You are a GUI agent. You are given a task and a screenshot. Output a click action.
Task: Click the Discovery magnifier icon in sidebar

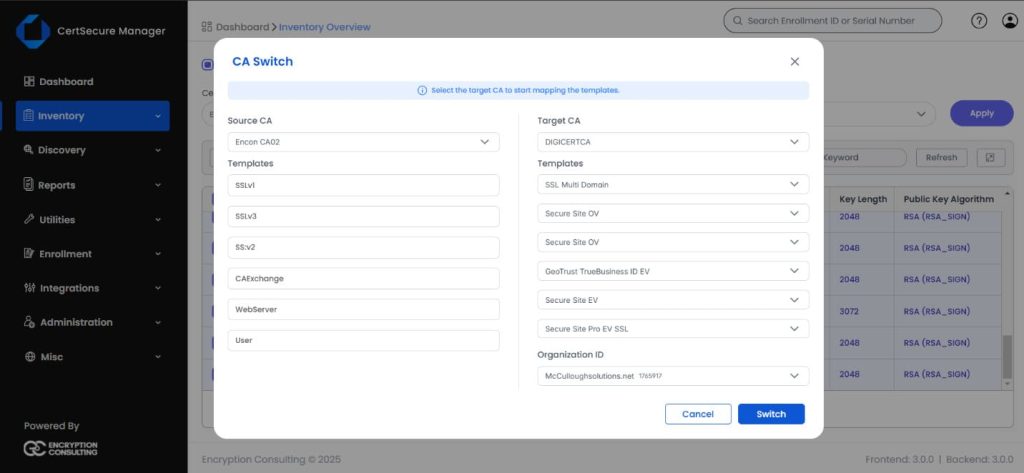[29, 150]
